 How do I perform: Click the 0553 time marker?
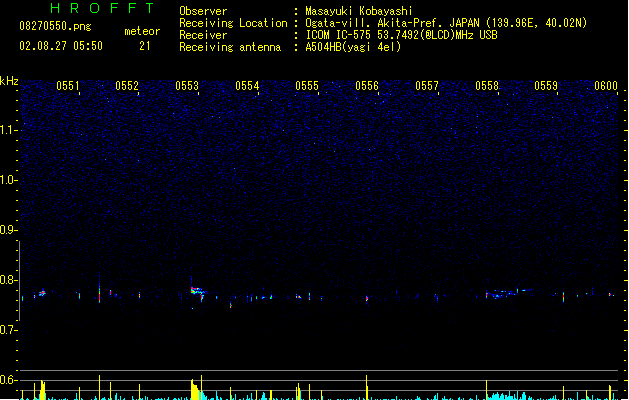coord(187,86)
